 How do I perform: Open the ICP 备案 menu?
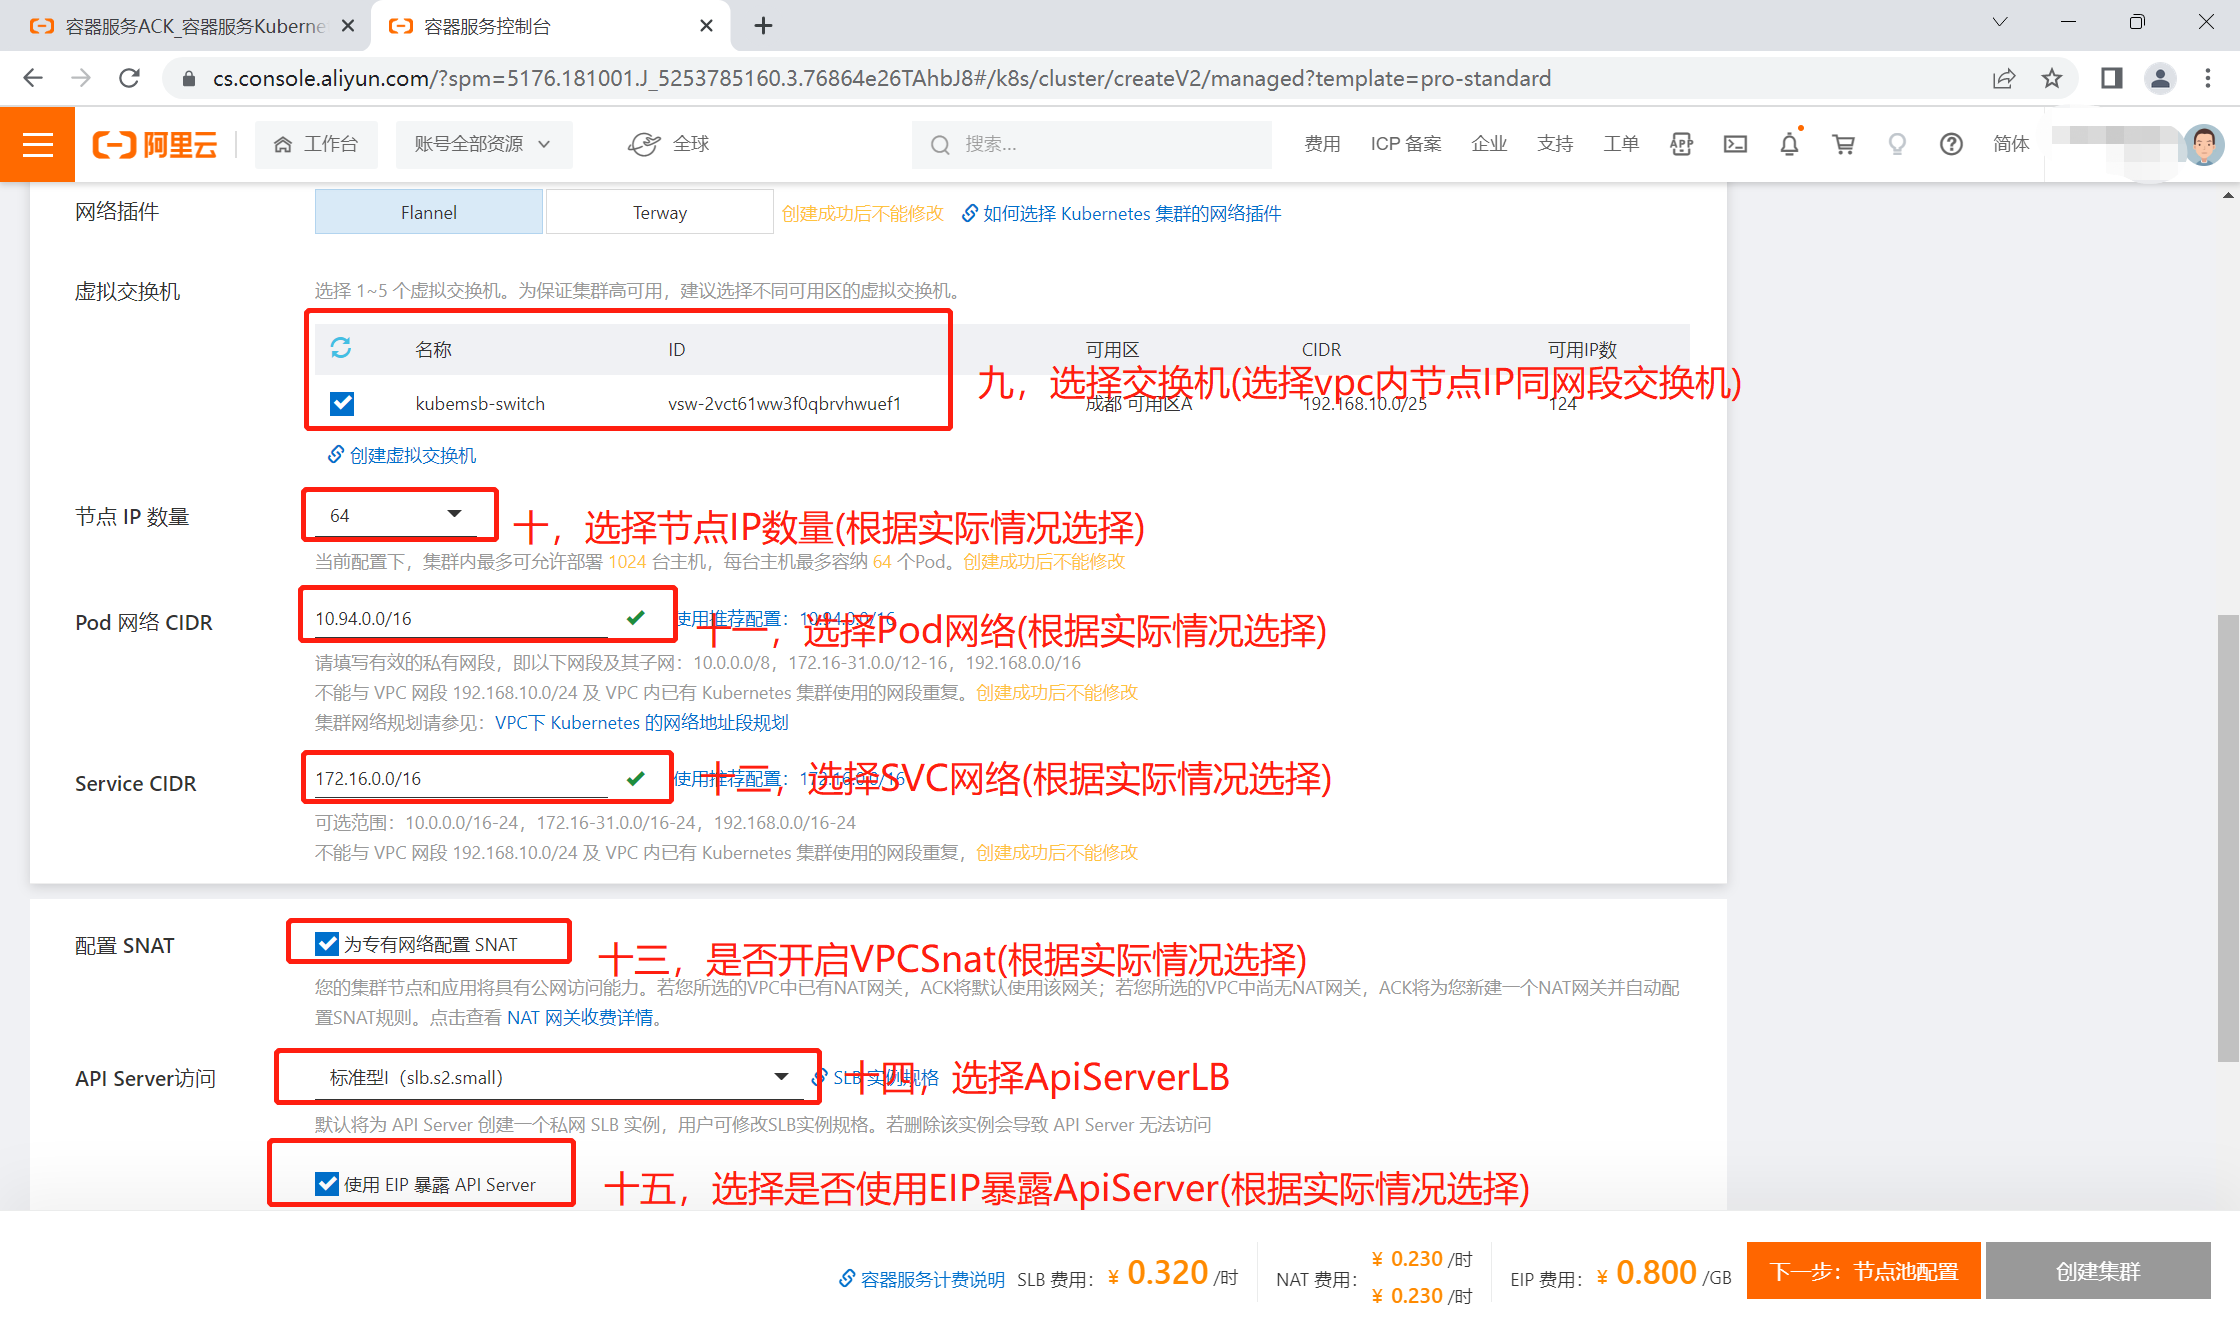click(x=1406, y=145)
